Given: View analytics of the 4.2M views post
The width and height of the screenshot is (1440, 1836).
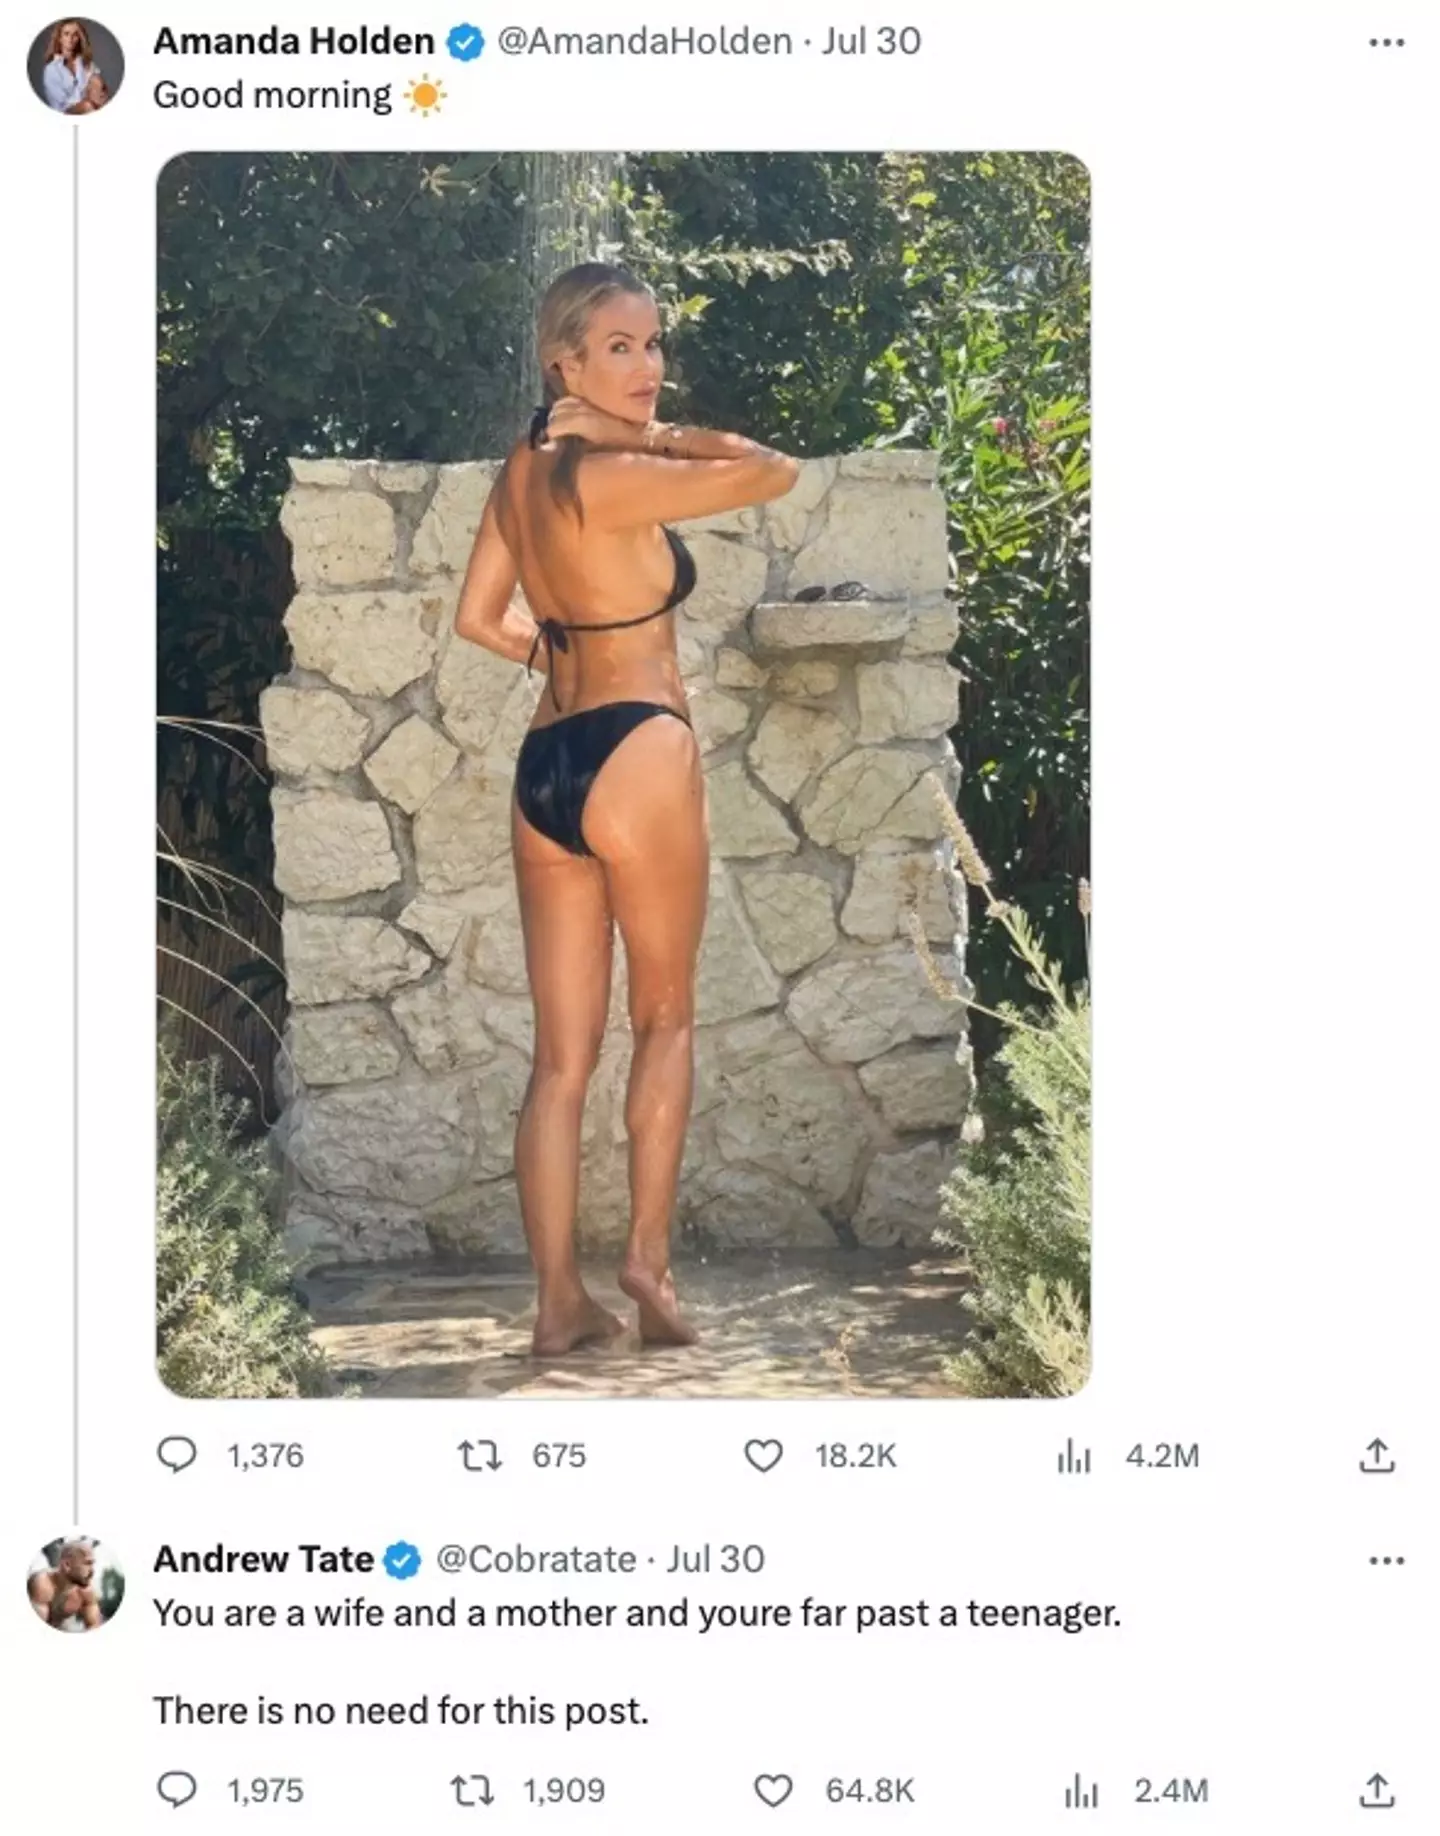Looking at the screenshot, I should [1072, 1457].
